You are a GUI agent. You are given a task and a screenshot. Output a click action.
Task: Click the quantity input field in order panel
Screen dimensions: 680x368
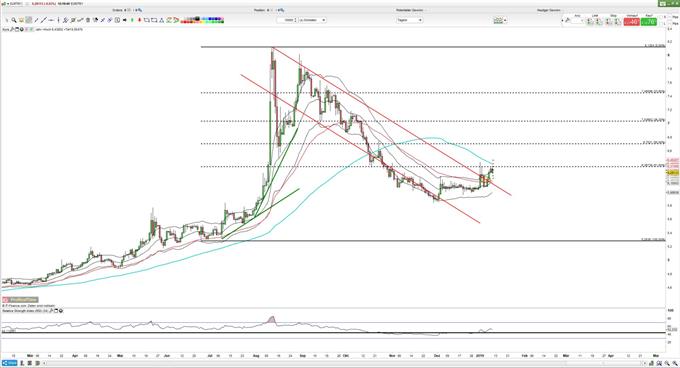(x=577, y=21)
